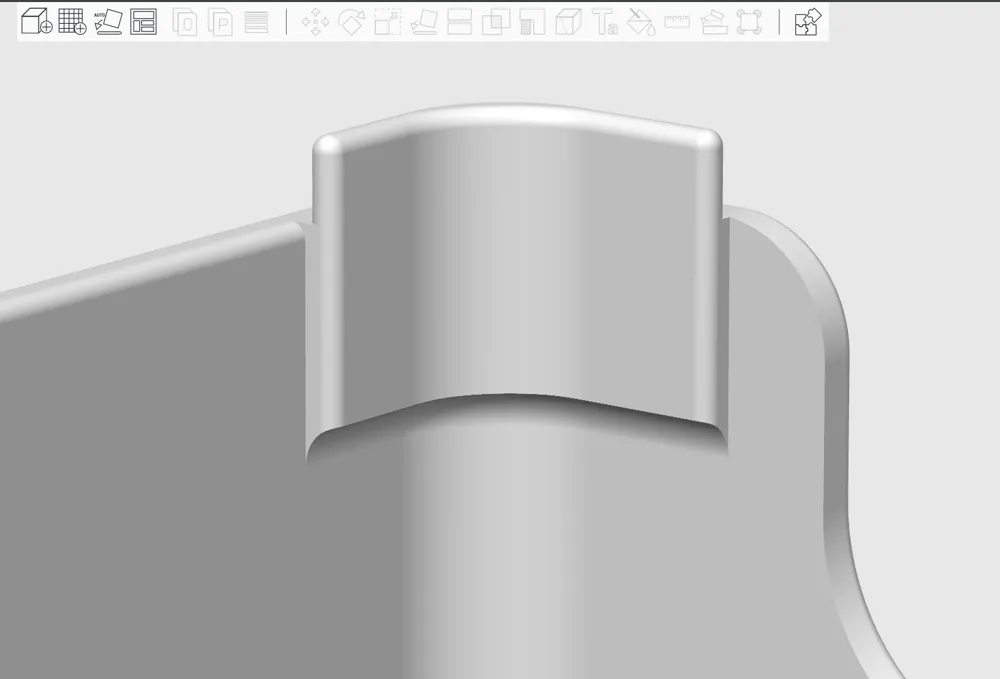Open the Arrange all objects tool

click(143, 22)
